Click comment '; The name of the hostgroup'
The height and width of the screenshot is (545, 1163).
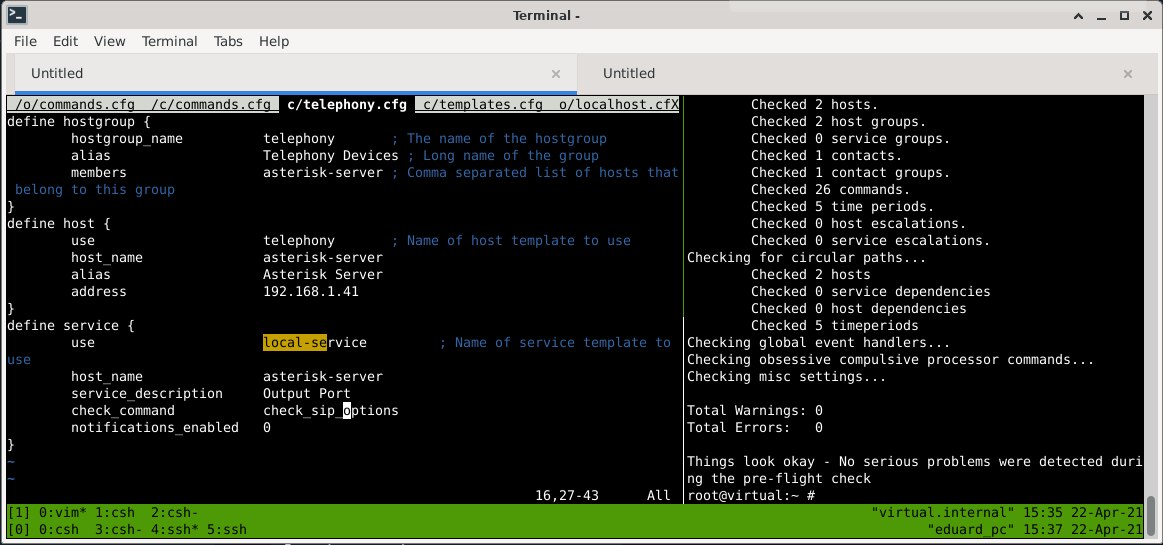(x=499, y=139)
